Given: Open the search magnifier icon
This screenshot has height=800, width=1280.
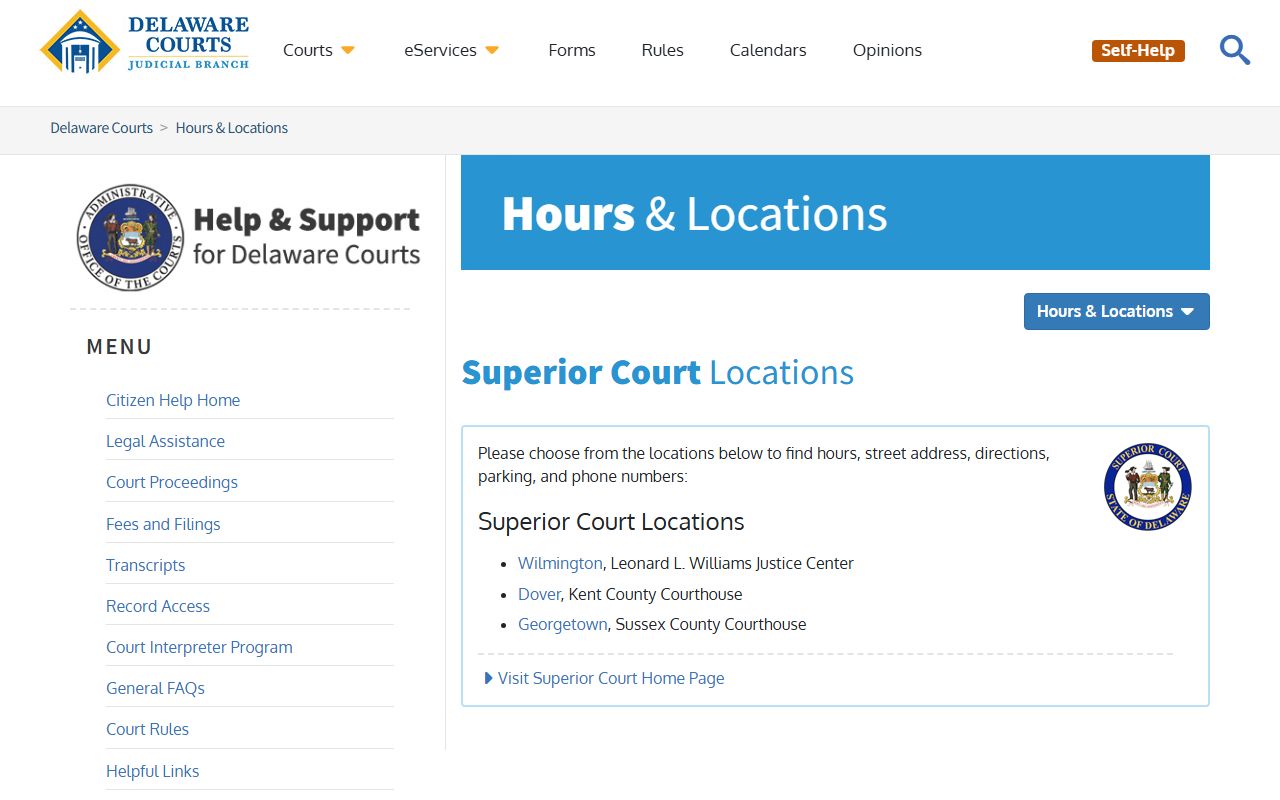Looking at the screenshot, I should [x=1235, y=50].
